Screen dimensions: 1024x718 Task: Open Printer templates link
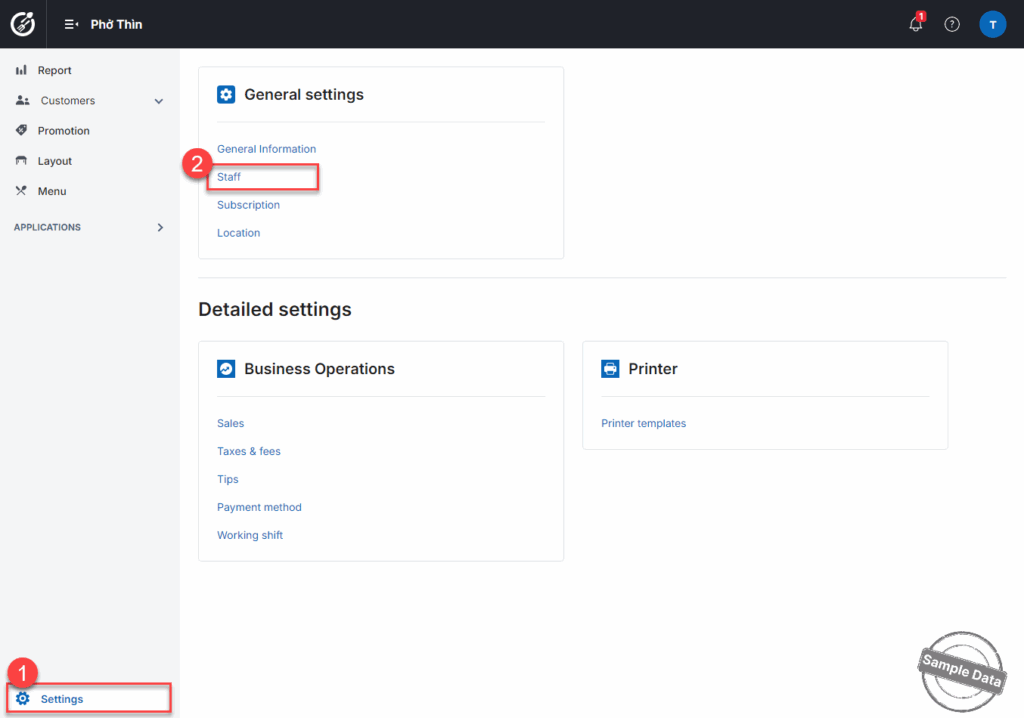coord(643,423)
